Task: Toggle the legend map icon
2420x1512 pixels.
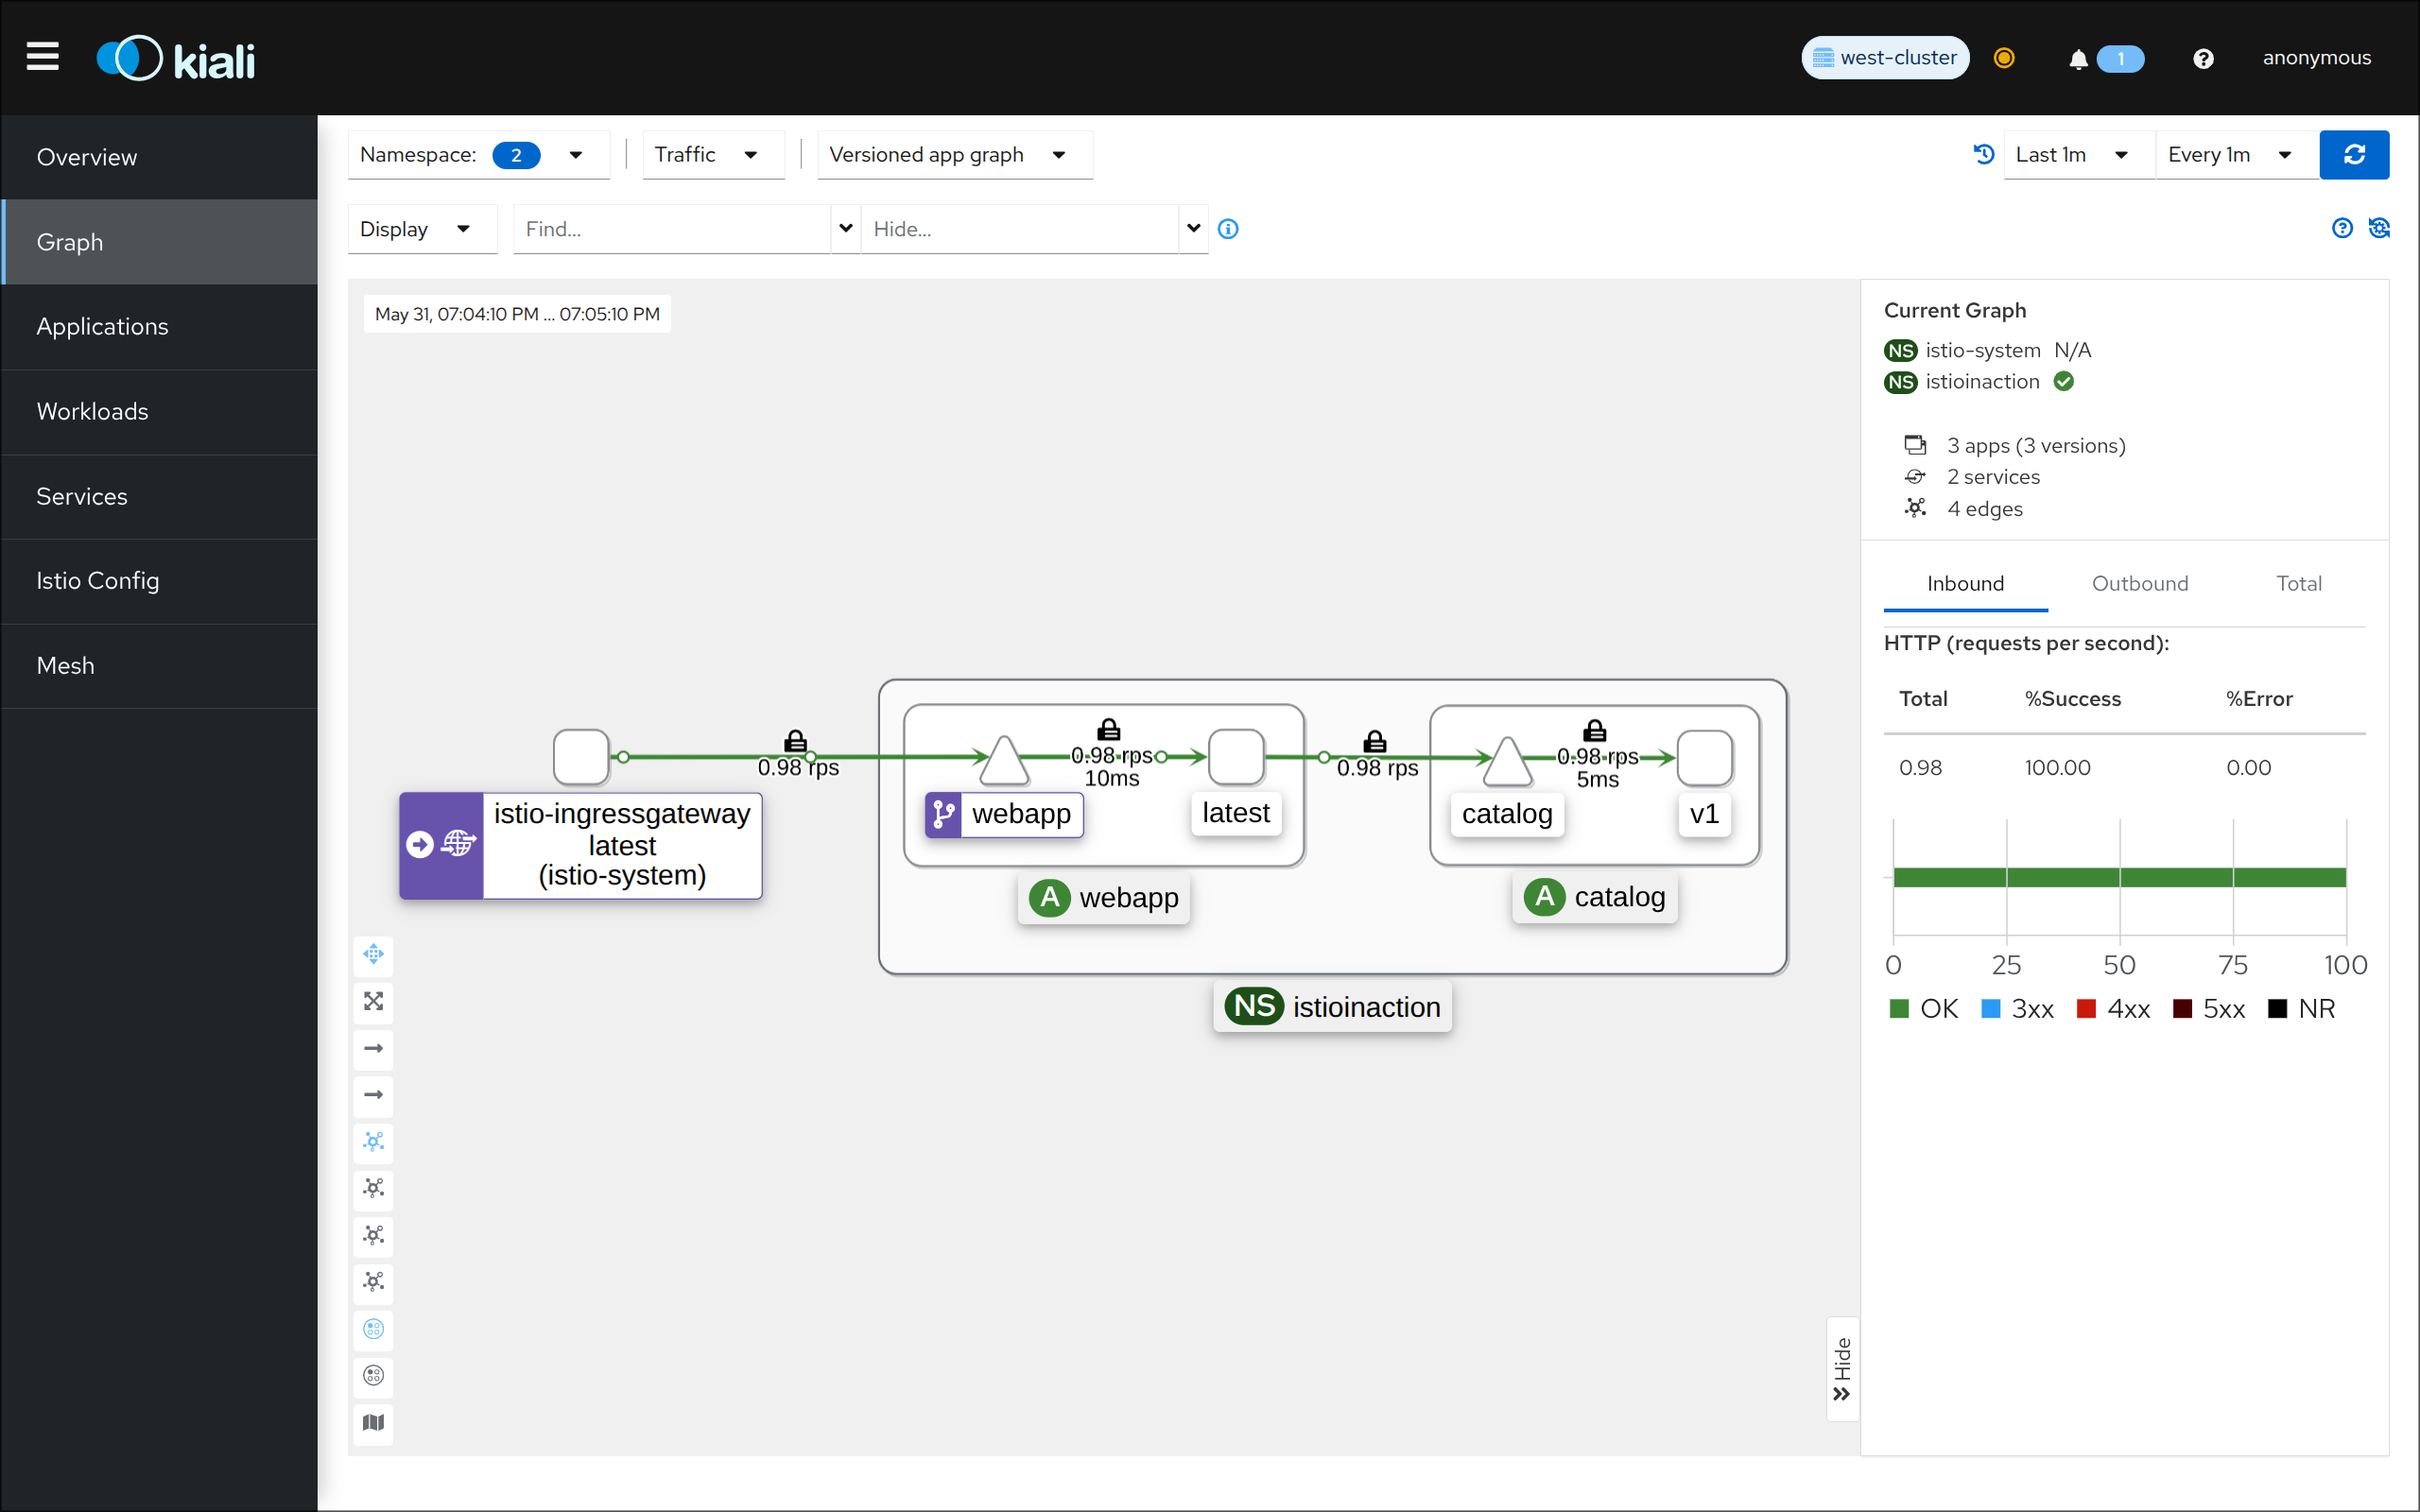Action: point(373,1422)
